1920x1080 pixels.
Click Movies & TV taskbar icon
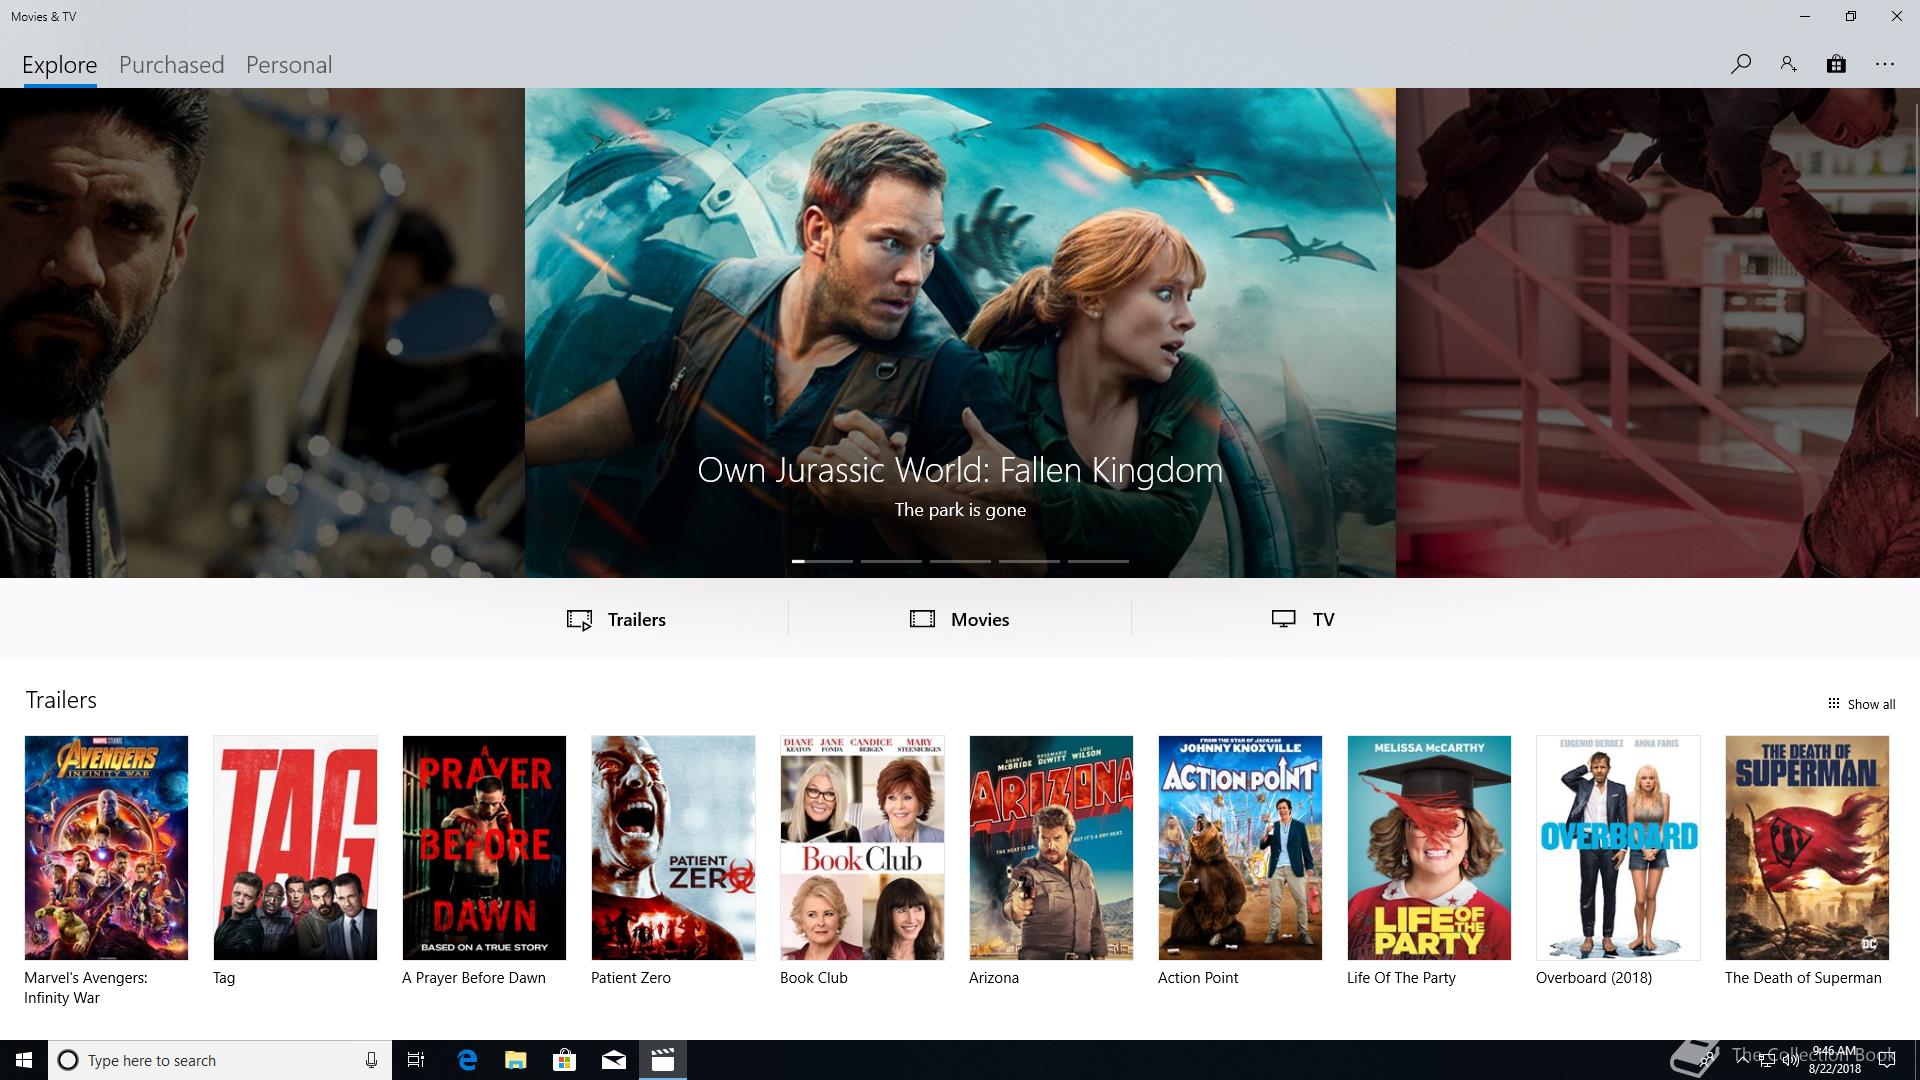click(663, 1060)
